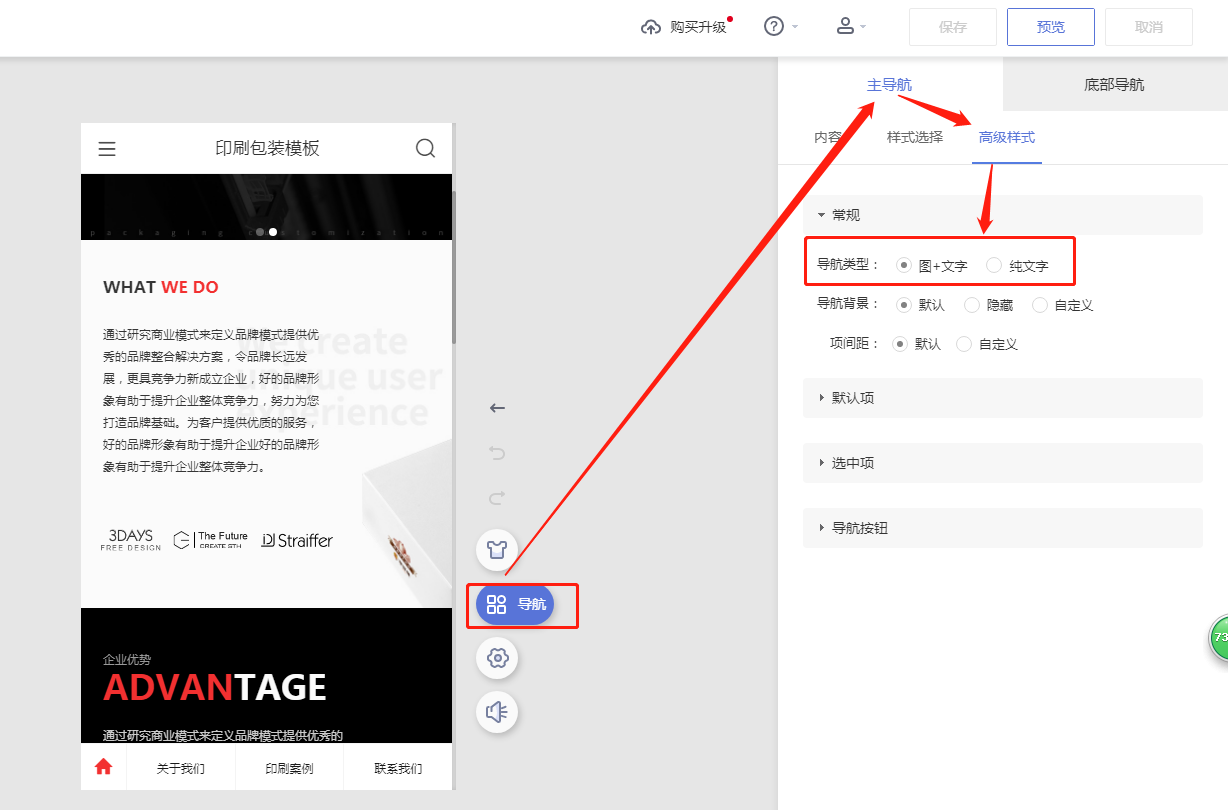Tap 印刷案例 in bottom navigation
The height and width of the screenshot is (810, 1228).
[289, 769]
